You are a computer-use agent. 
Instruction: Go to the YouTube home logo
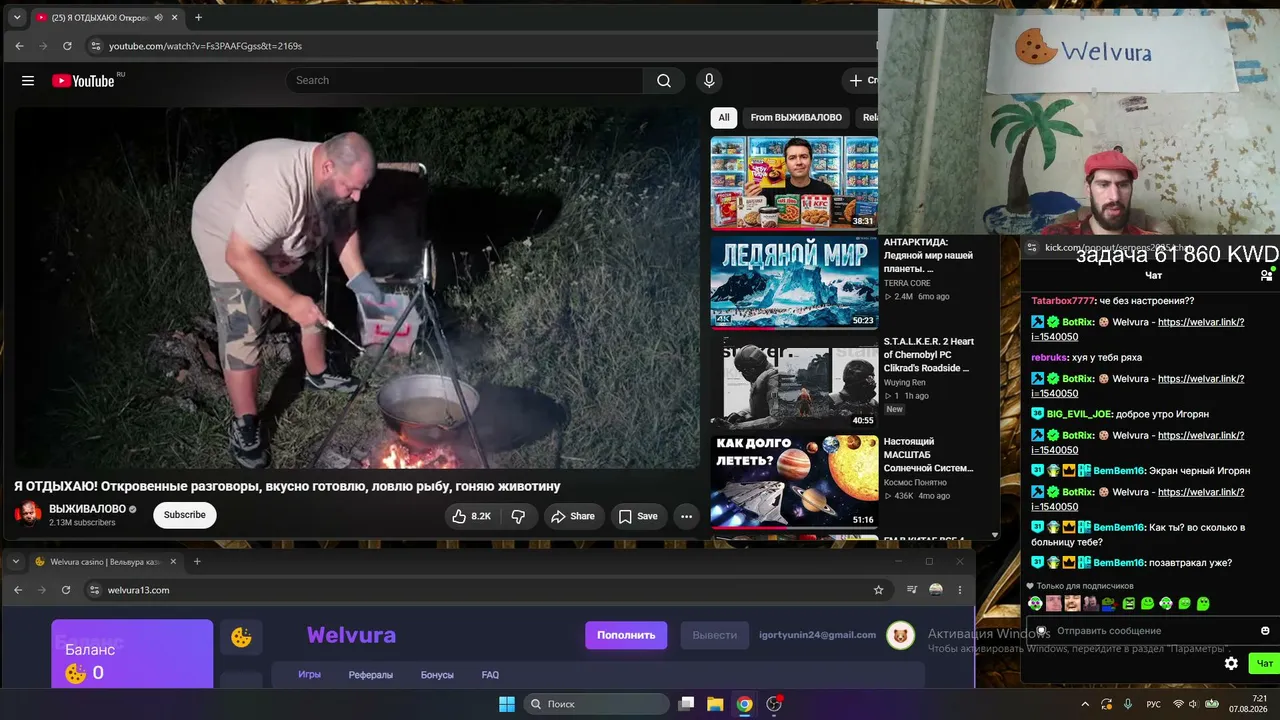coord(83,81)
